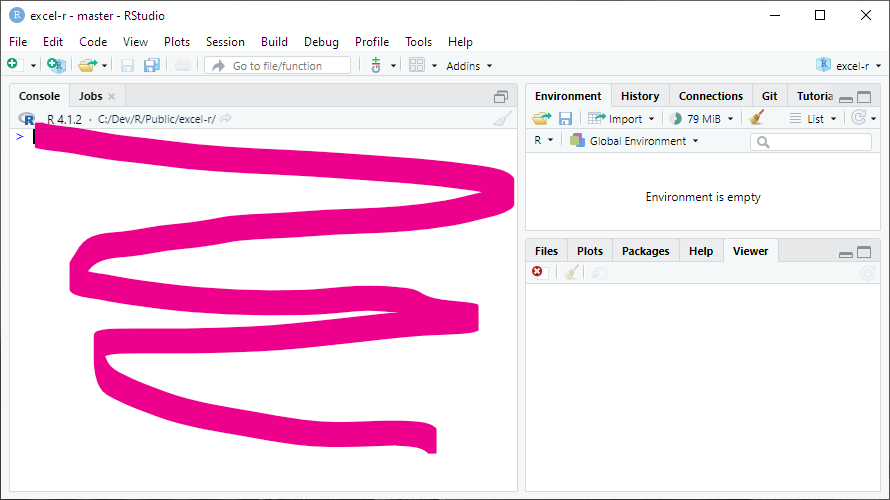The image size is (890, 500).
Task: Click the Create Project icon
Action: point(56,65)
